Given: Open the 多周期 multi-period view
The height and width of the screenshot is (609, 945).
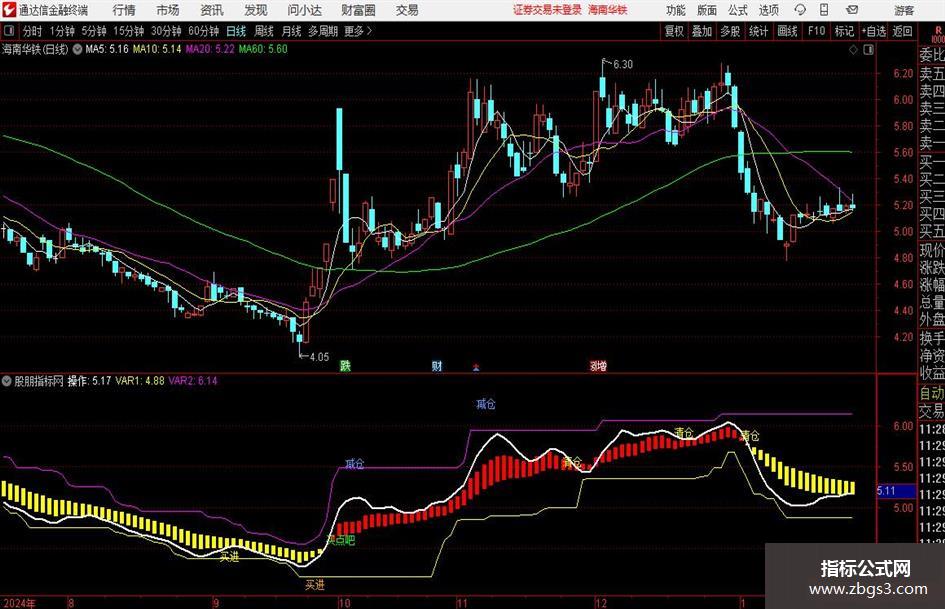Looking at the screenshot, I should [x=323, y=31].
